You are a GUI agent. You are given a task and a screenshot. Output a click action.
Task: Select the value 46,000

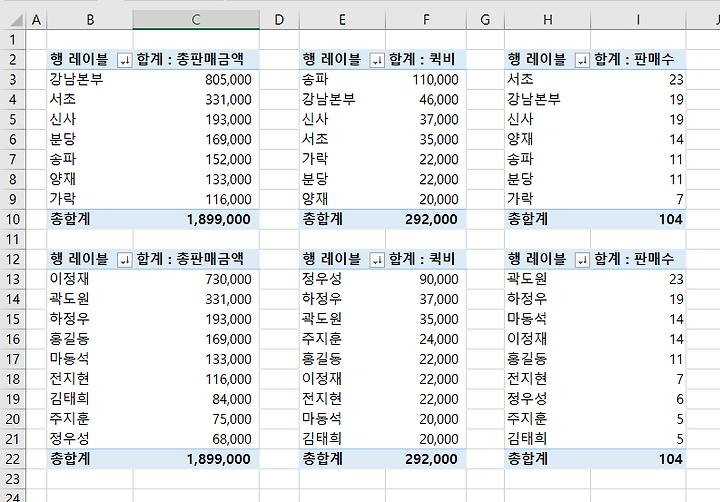(x=426, y=99)
